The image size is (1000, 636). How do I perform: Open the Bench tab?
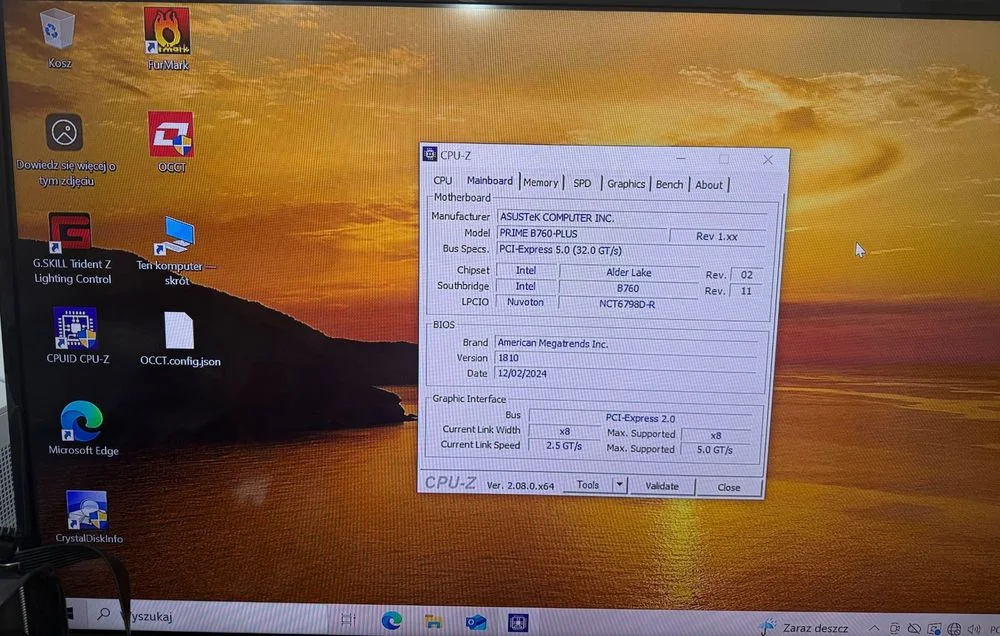pyautogui.click(x=669, y=184)
